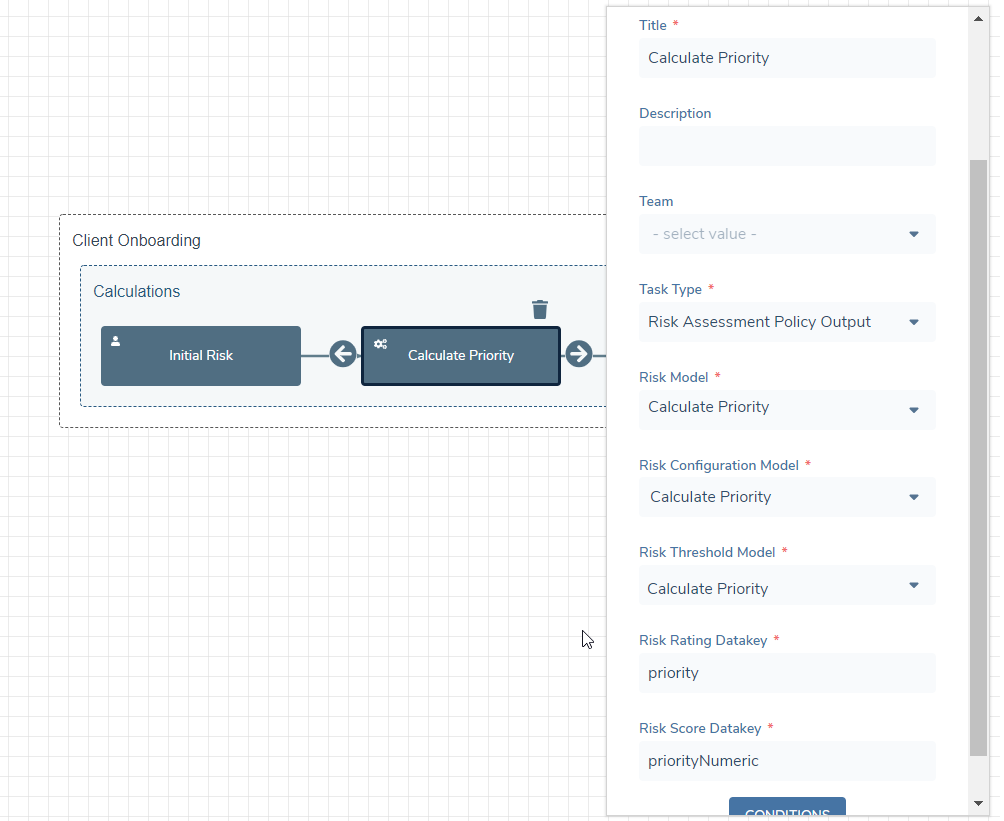This screenshot has width=1004, height=821.
Task: Select the Initial Risk task node
Action: [201, 356]
